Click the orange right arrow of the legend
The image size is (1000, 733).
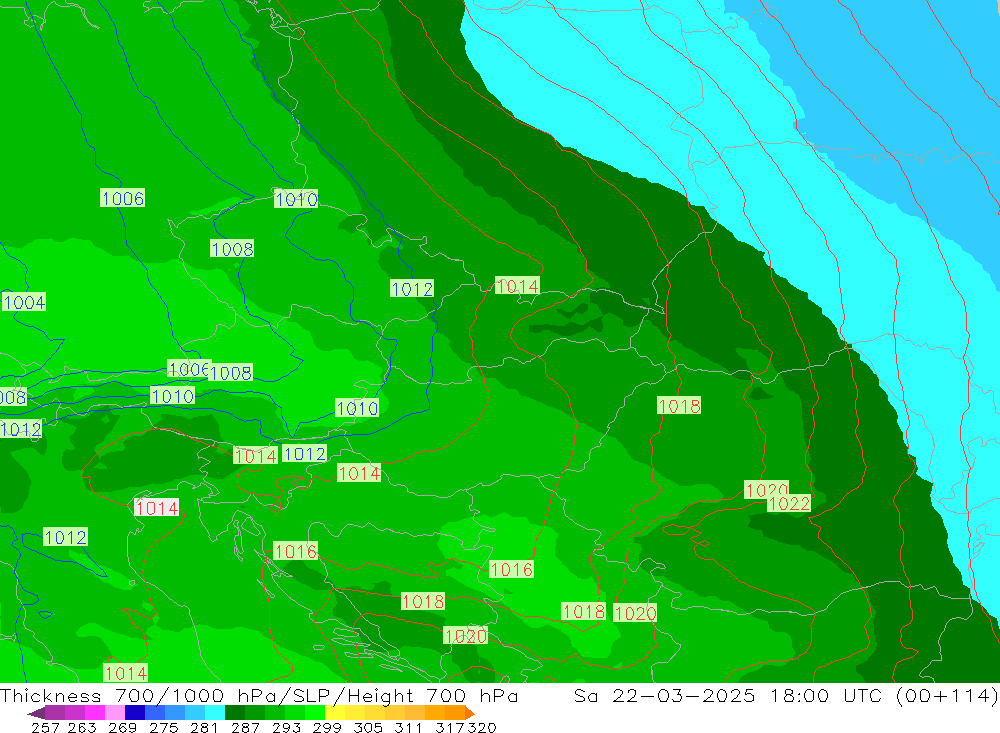click(x=470, y=713)
